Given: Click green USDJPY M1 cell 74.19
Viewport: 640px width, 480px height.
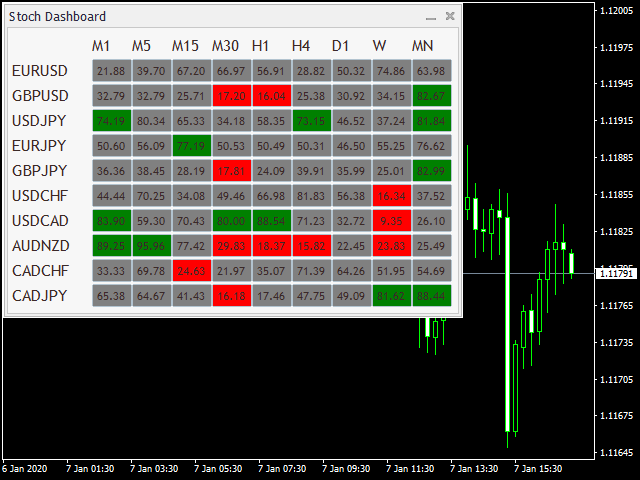Looking at the screenshot, I should 111,121.
